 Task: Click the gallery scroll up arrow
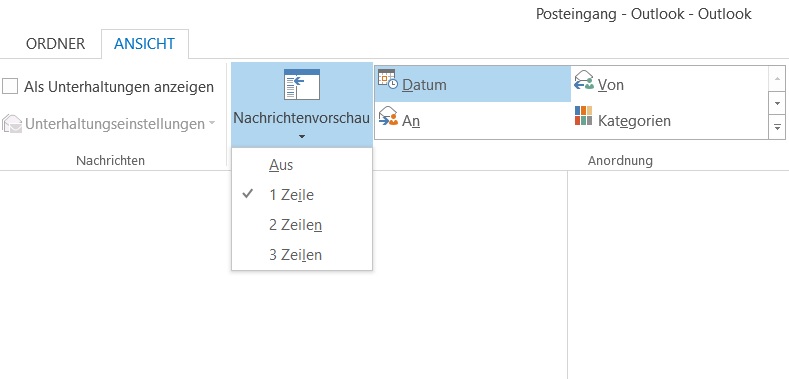click(x=777, y=79)
